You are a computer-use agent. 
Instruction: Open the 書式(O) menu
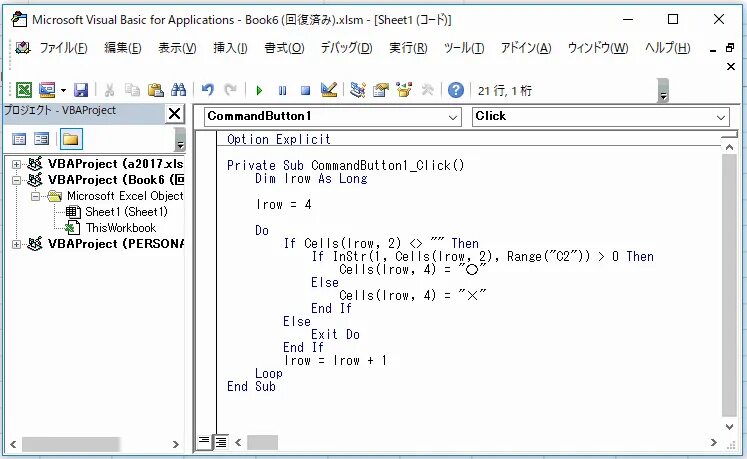[x=284, y=48]
